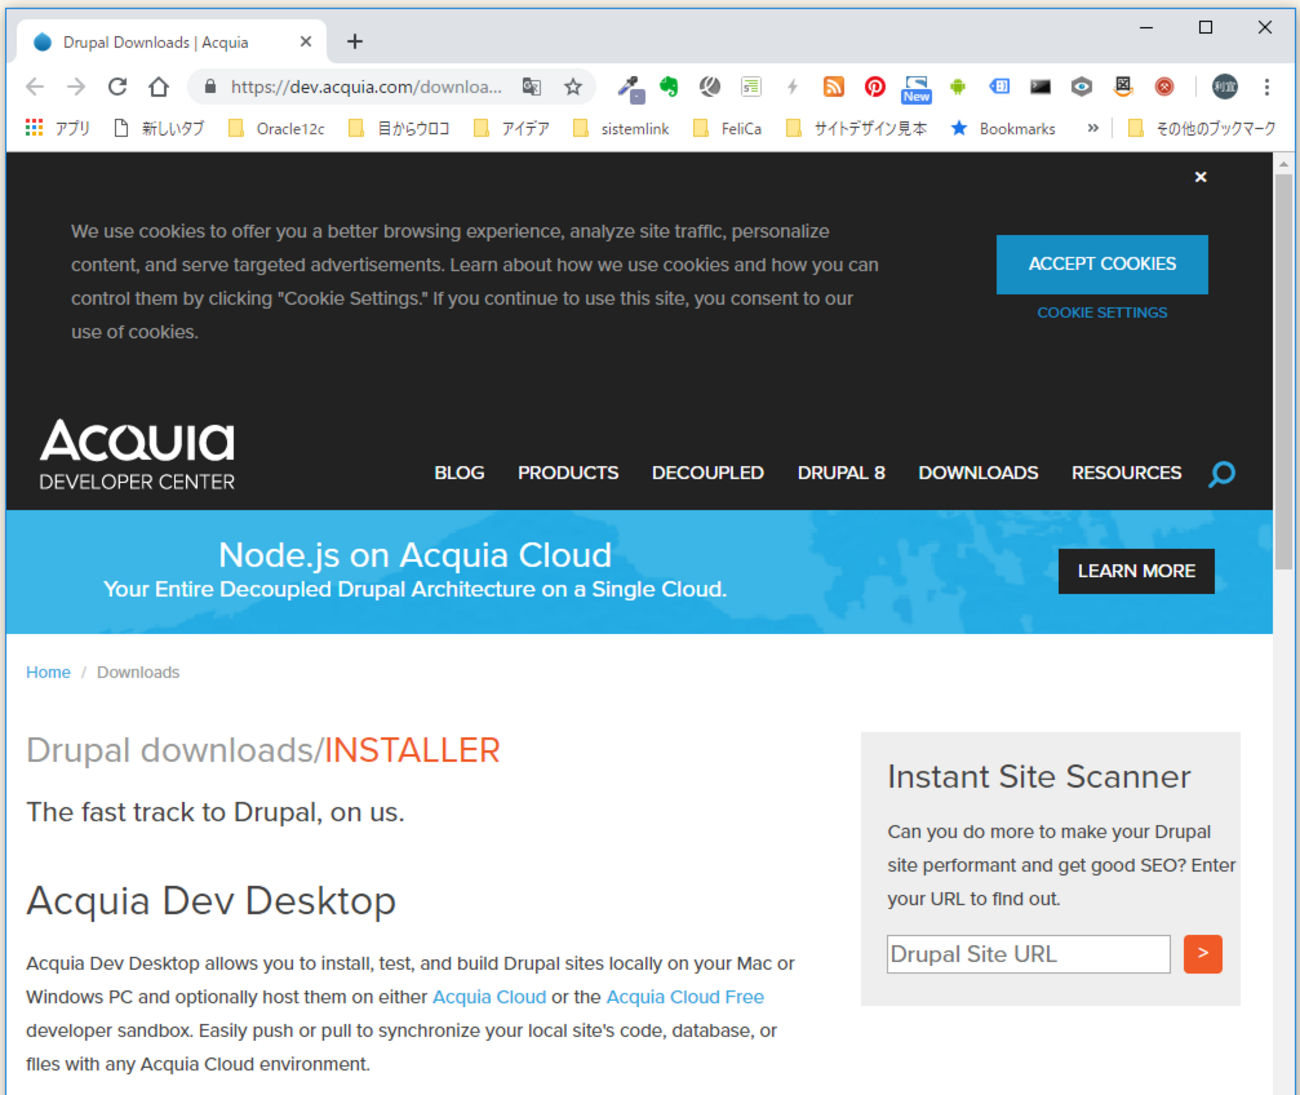Open the black terminal extension icon
1300x1095 pixels.
point(1040,87)
